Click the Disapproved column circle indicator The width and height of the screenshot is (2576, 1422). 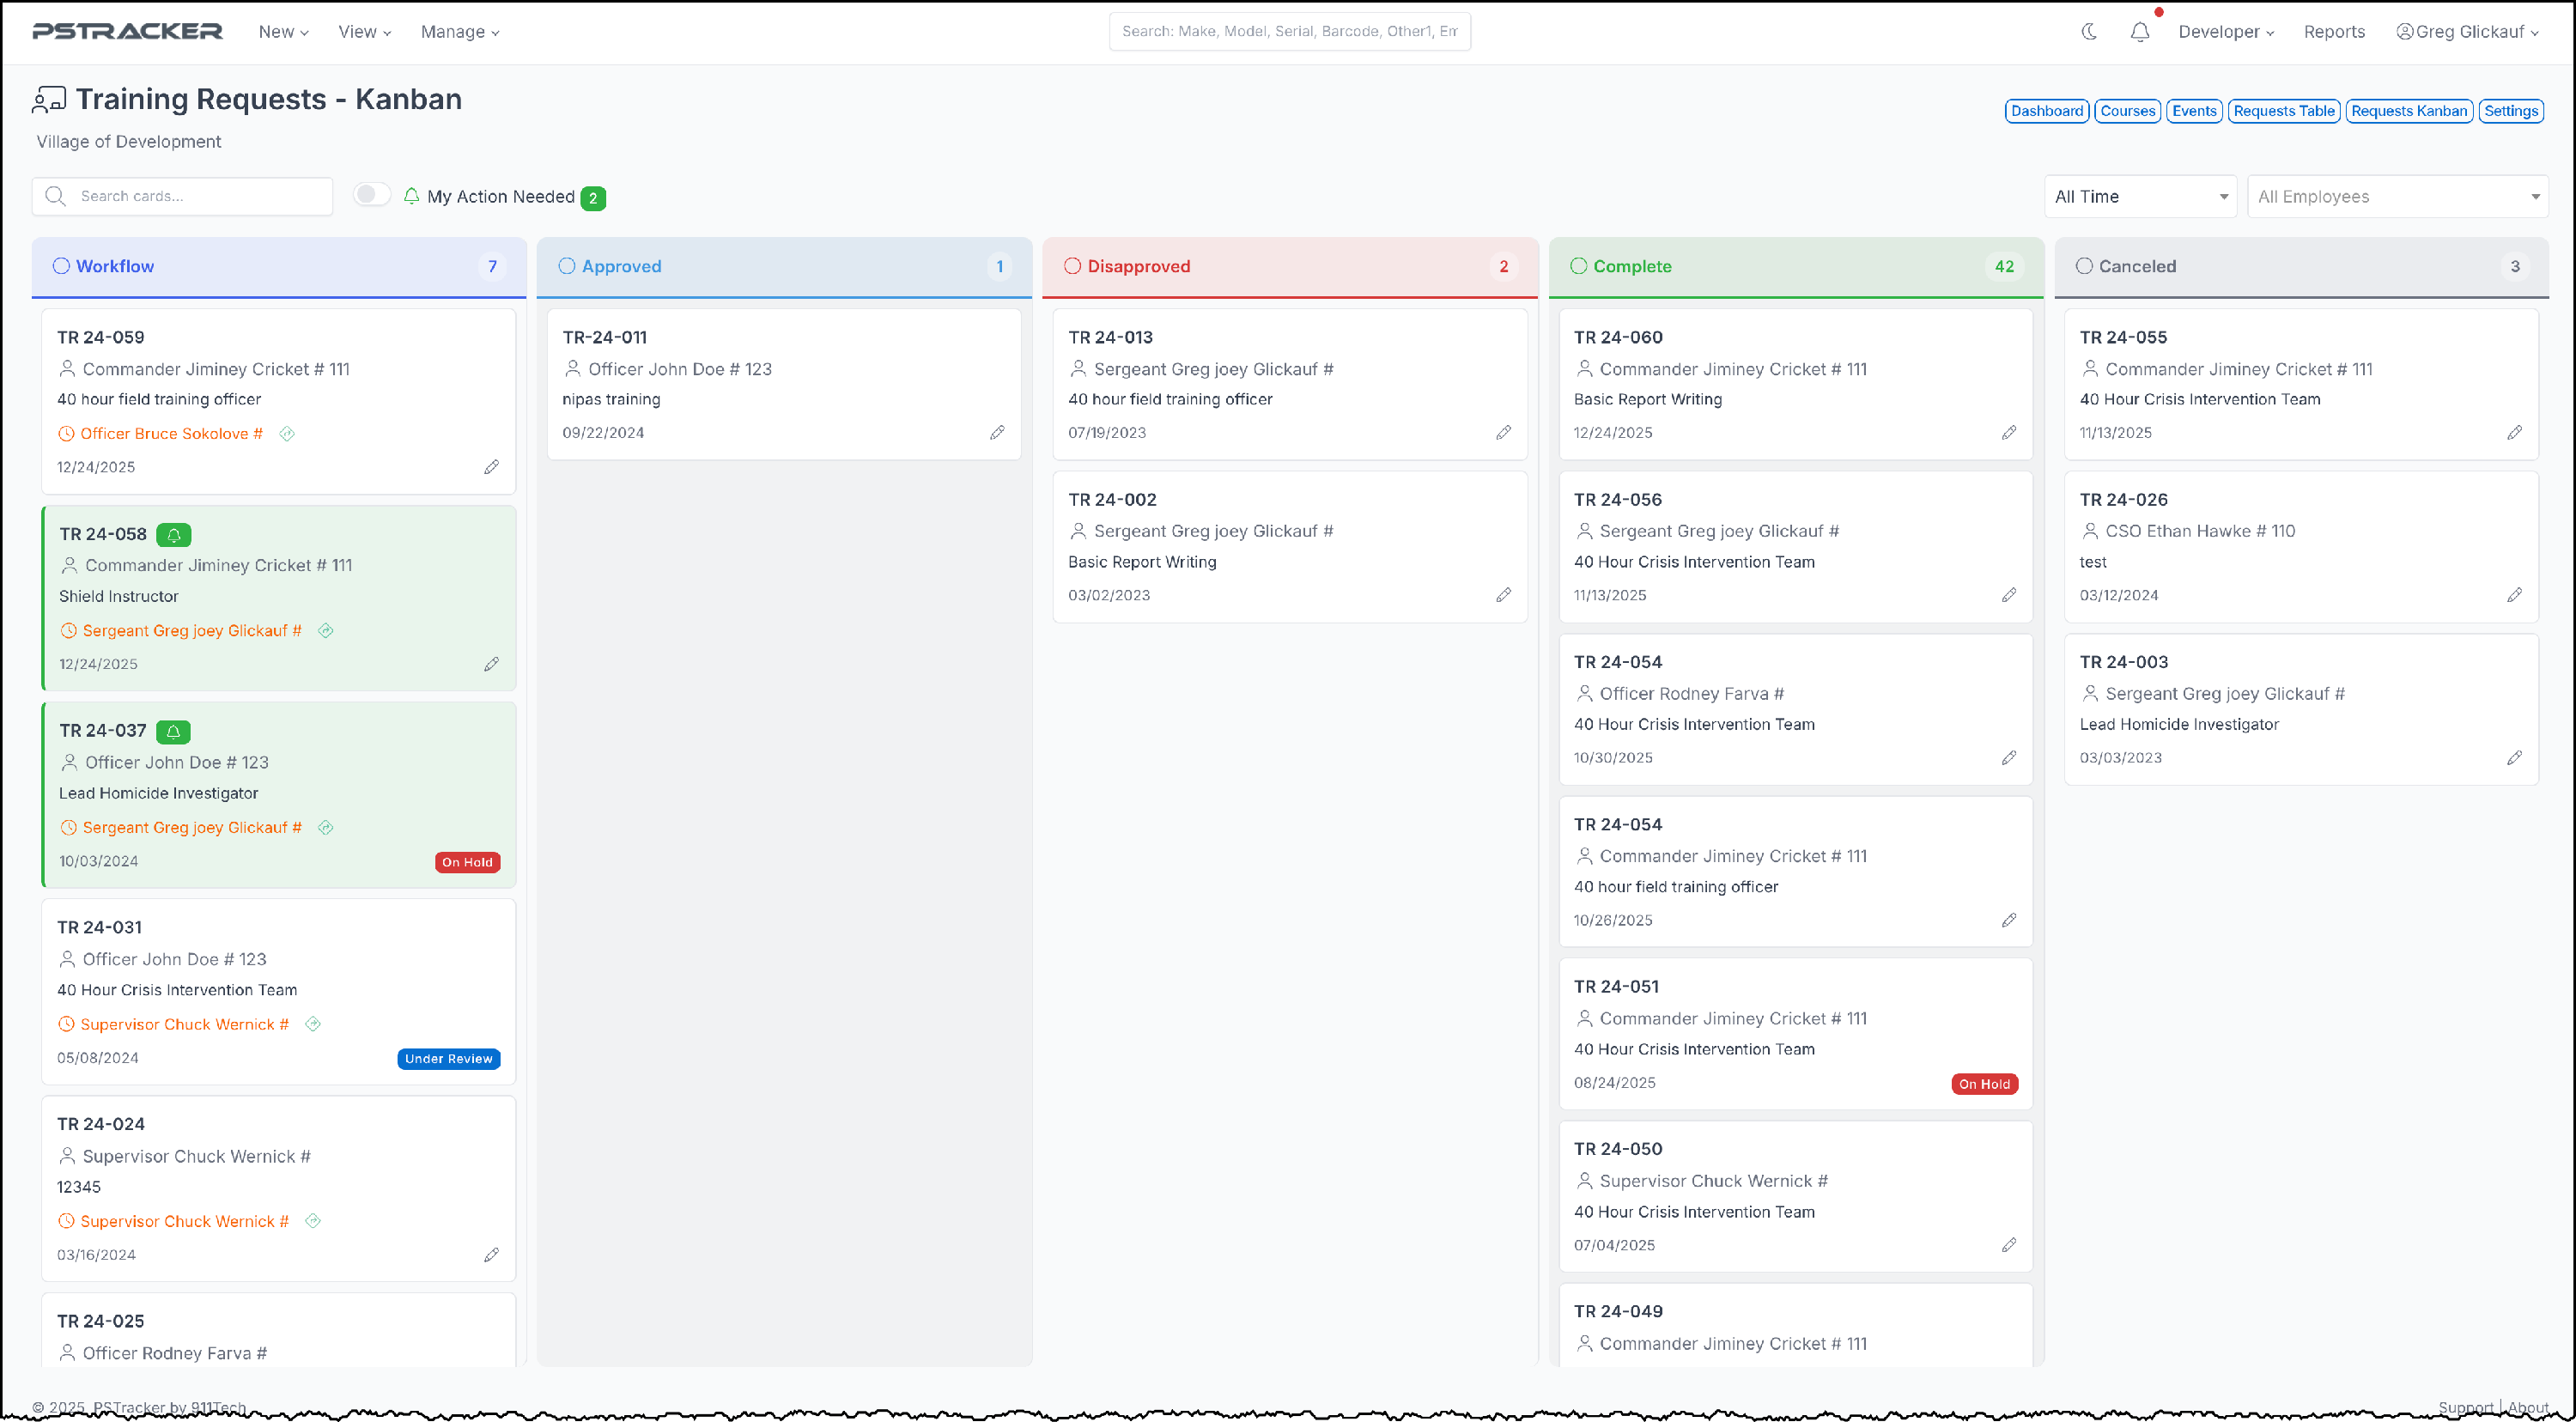(x=1072, y=266)
